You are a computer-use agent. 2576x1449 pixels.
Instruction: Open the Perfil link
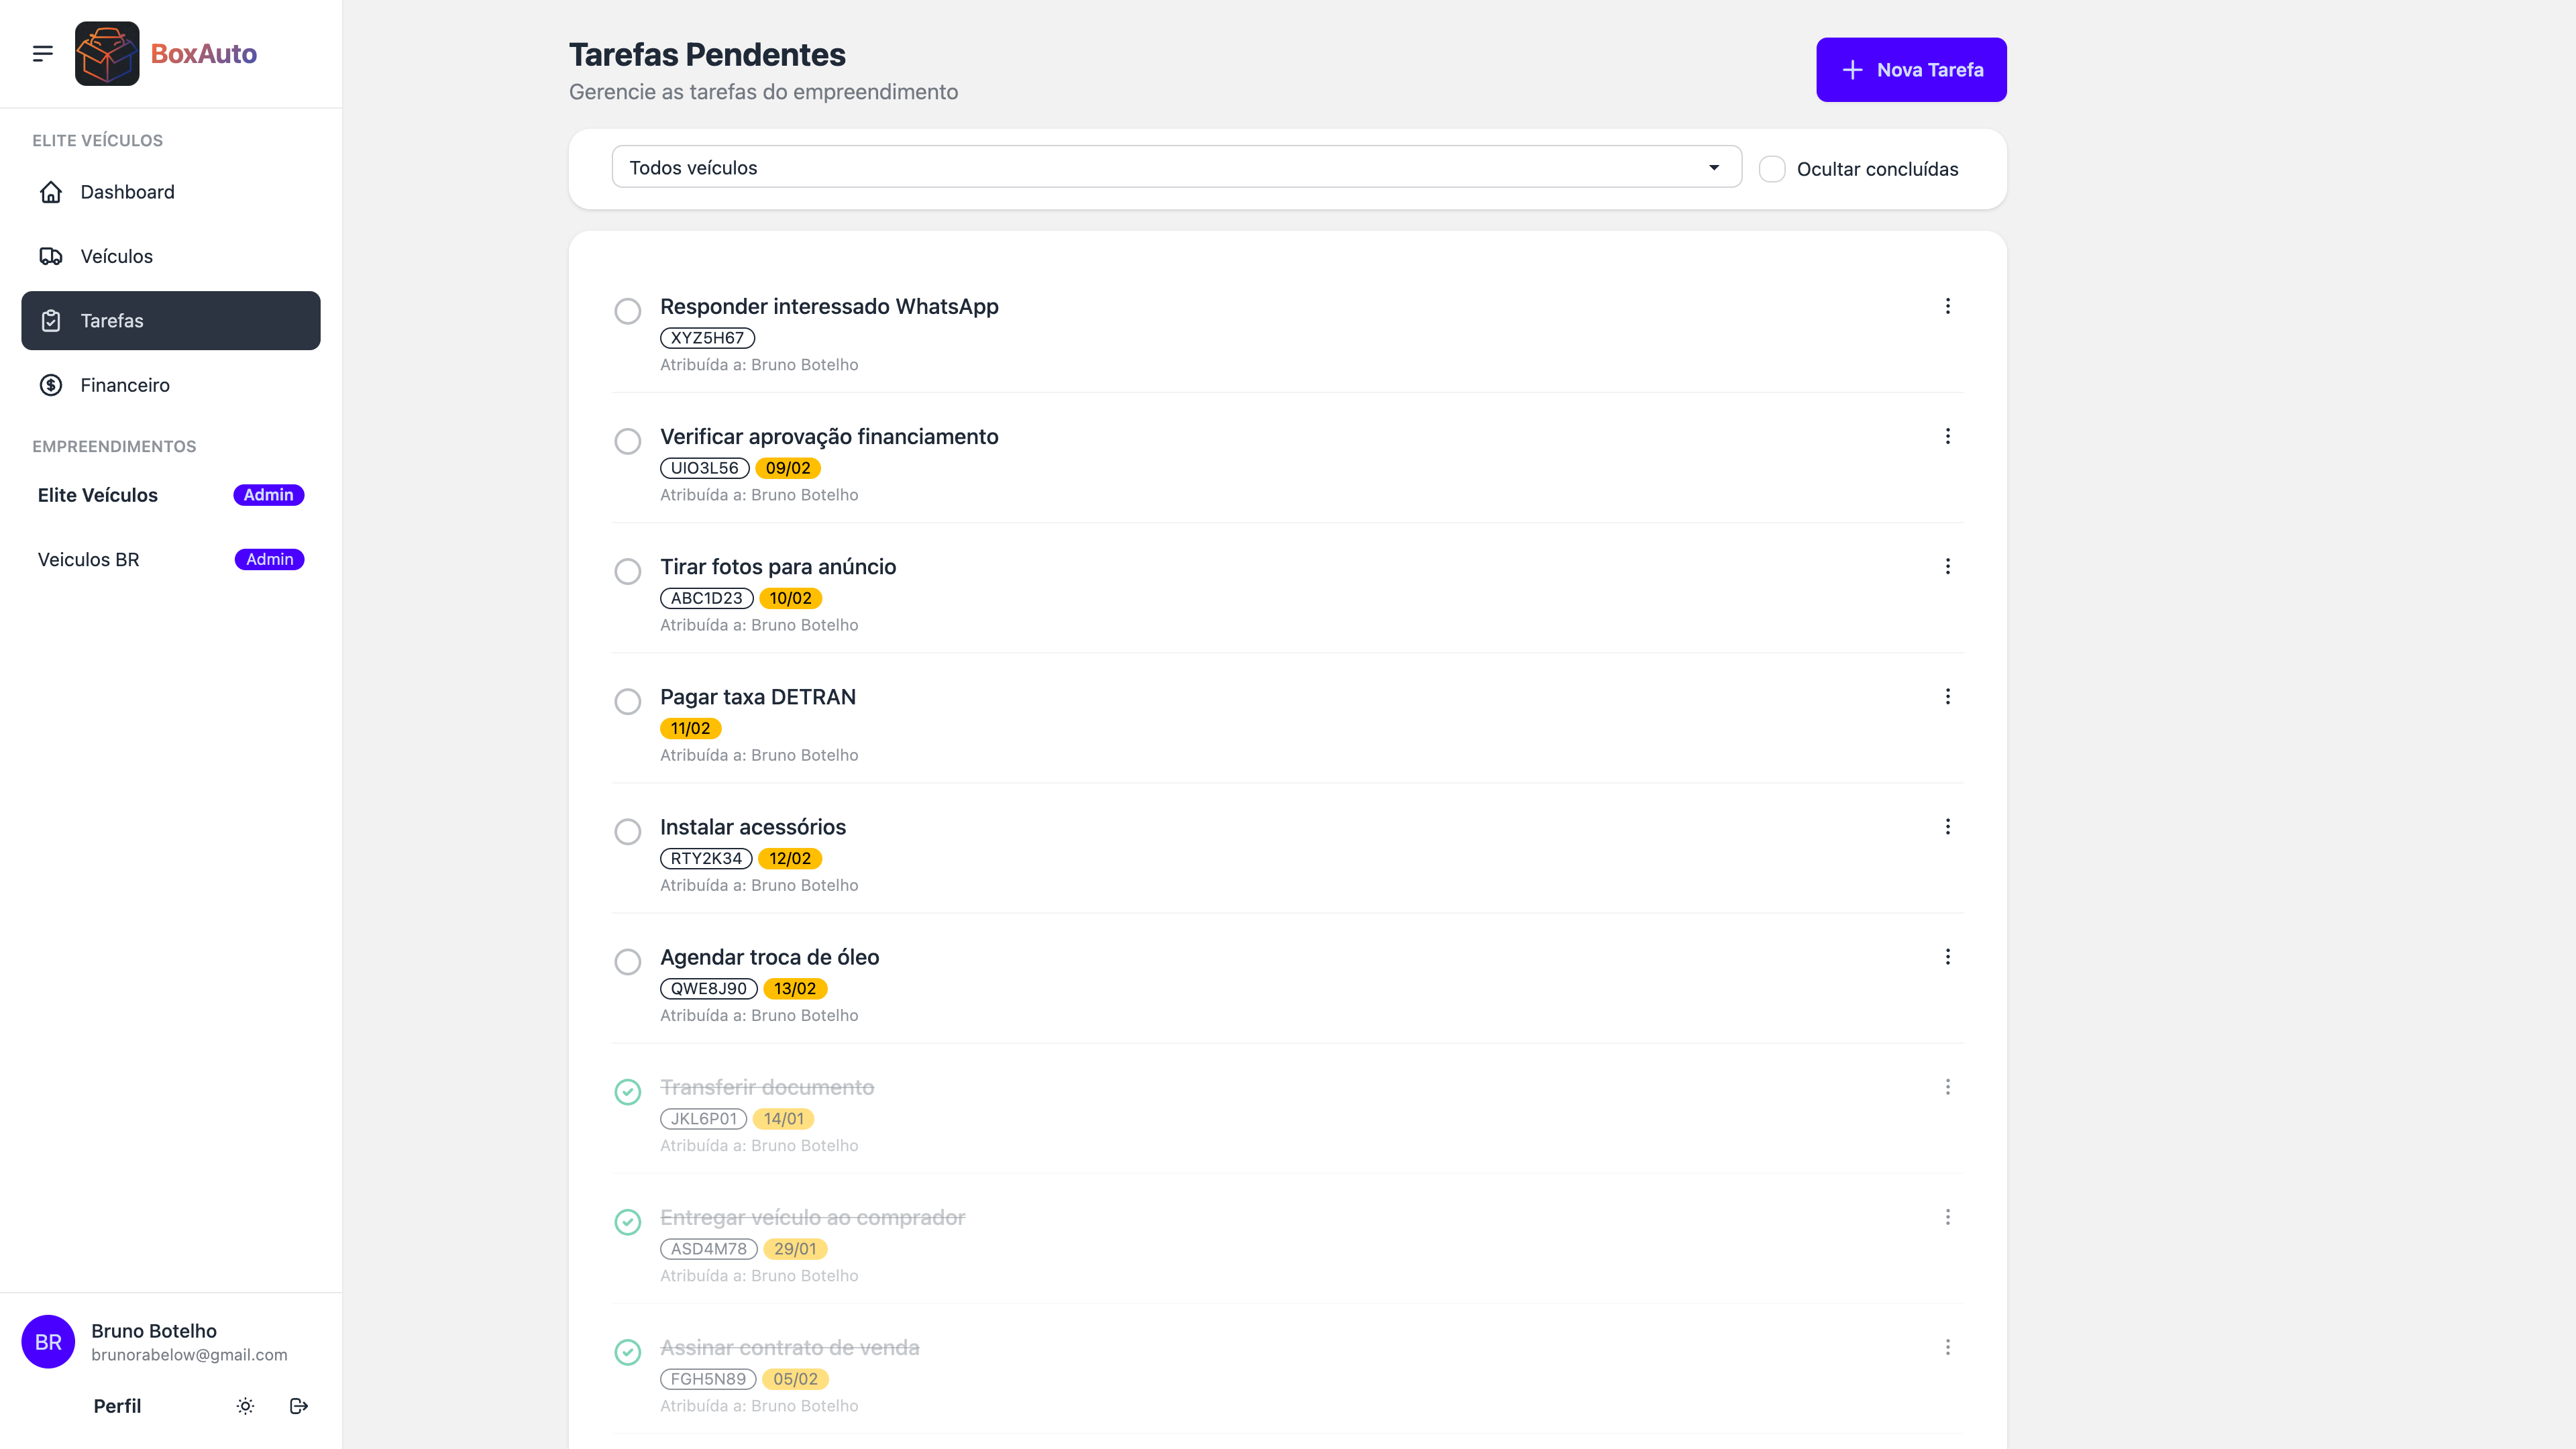click(117, 1406)
